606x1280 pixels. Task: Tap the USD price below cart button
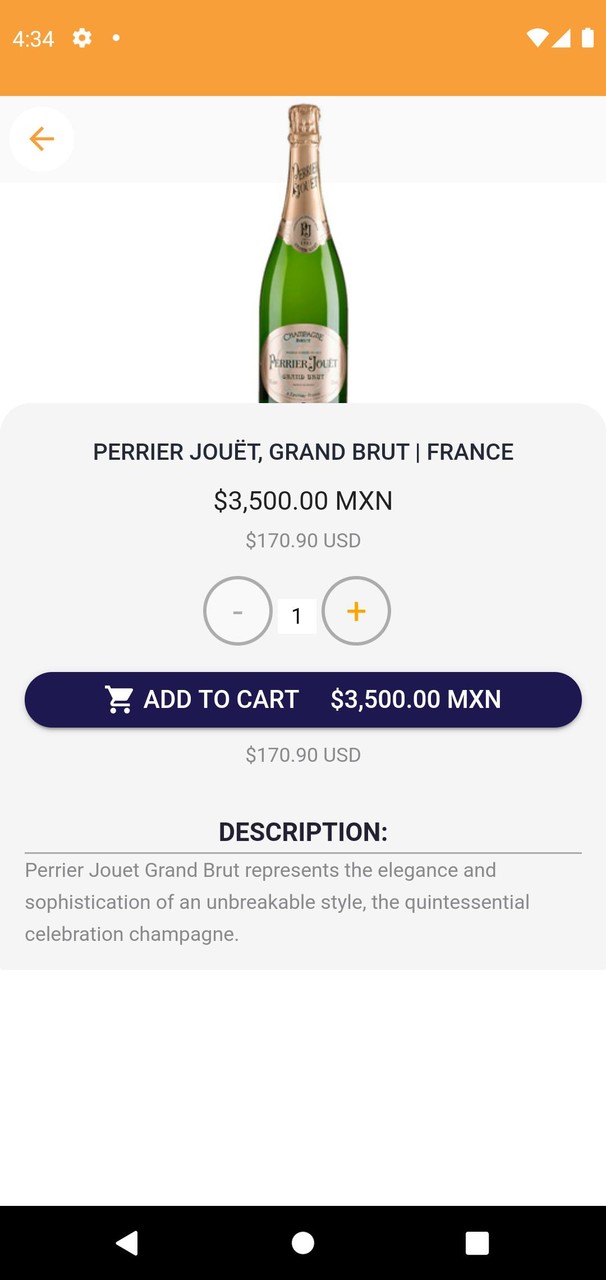point(303,755)
